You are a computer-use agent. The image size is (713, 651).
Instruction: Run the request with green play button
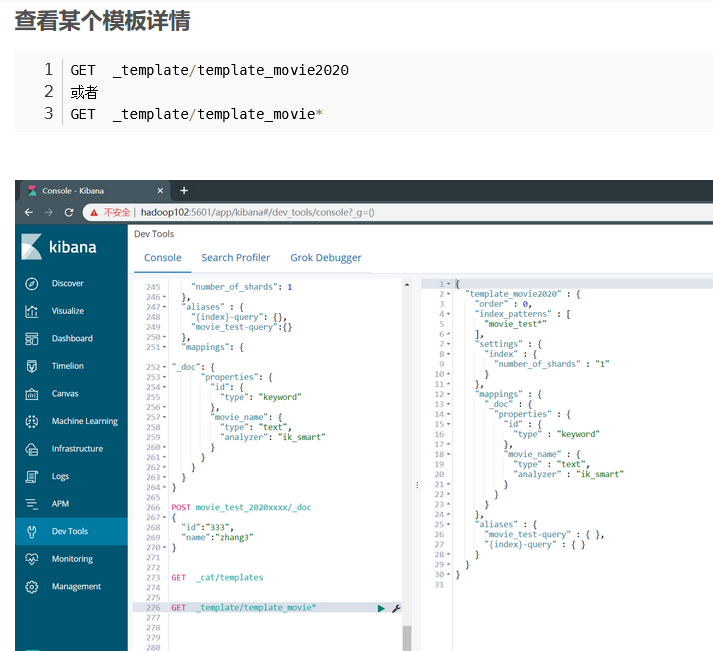click(381, 608)
